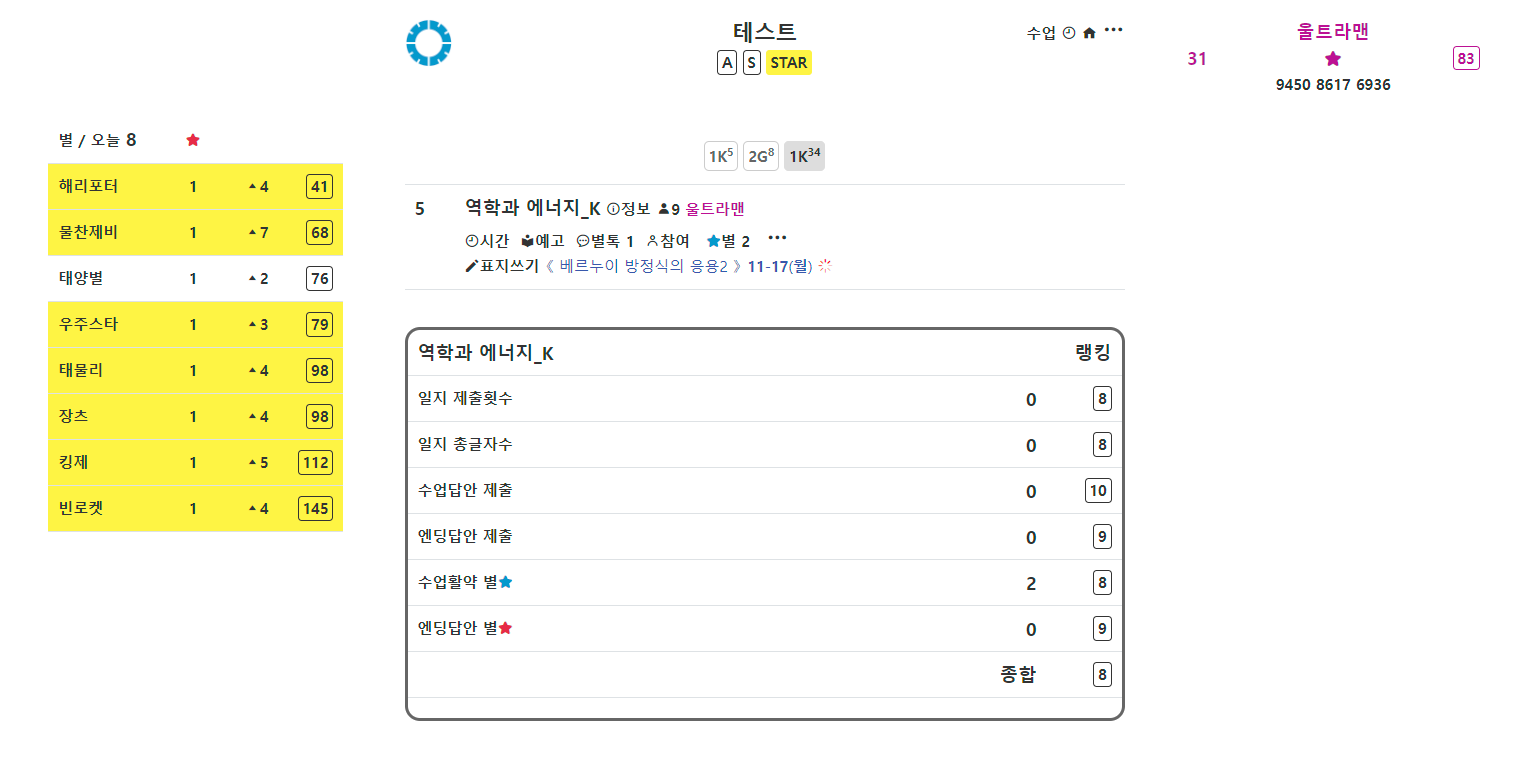Open the 베르누이 방정식의 응용2 link
The width and height of the screenshot is (1529, 782).
643,266
